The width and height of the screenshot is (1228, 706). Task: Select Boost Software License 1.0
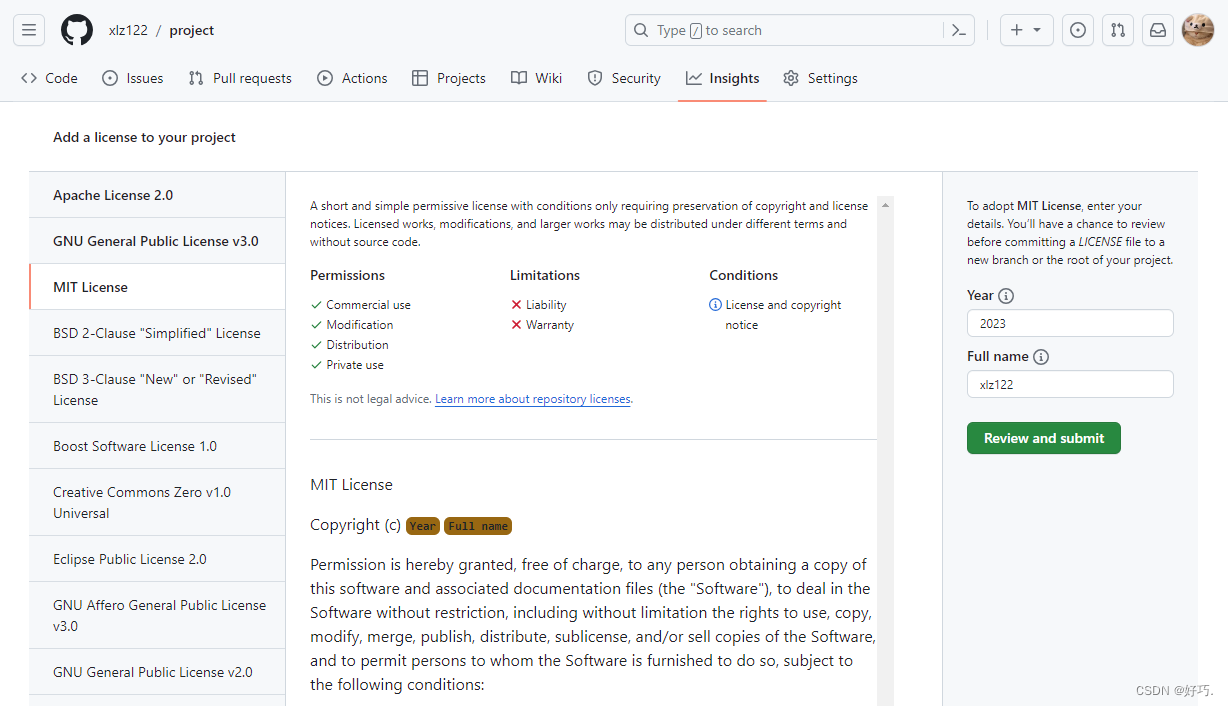(157, 446)
